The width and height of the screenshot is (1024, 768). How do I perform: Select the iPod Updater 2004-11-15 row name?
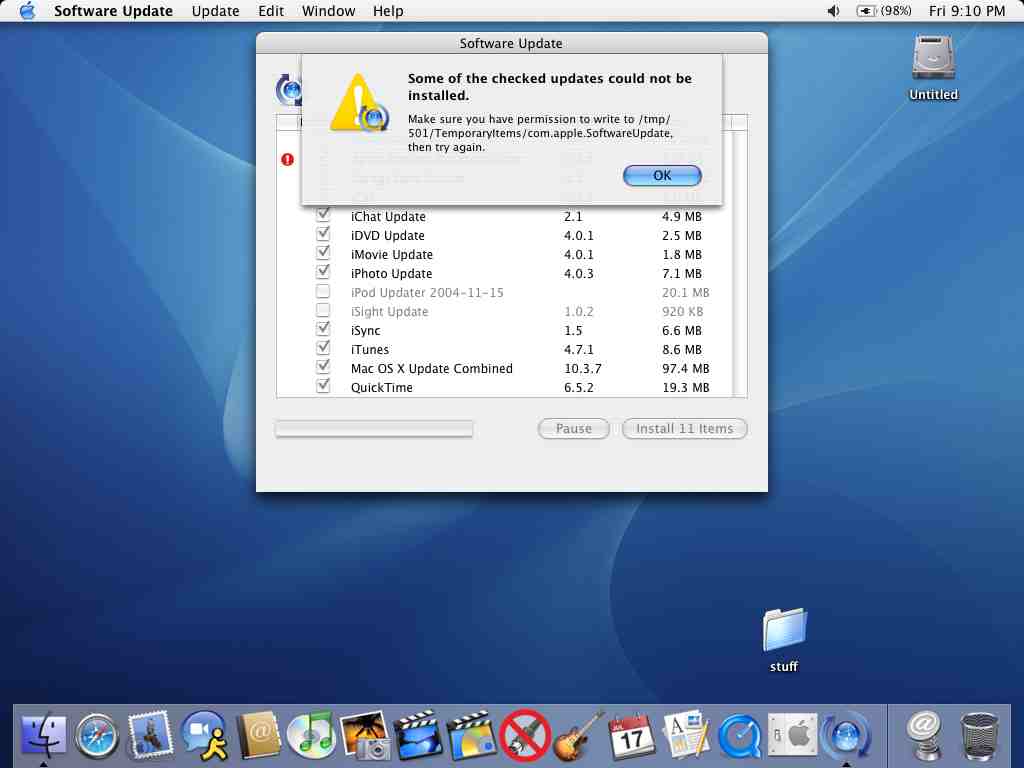tap(427, 293)
